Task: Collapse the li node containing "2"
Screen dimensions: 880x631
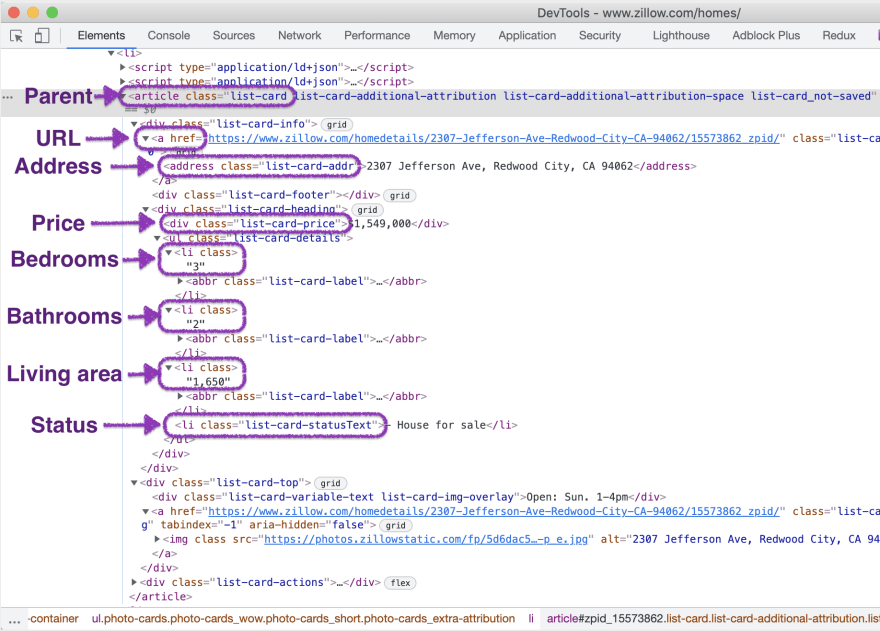Action: point(168,310)
